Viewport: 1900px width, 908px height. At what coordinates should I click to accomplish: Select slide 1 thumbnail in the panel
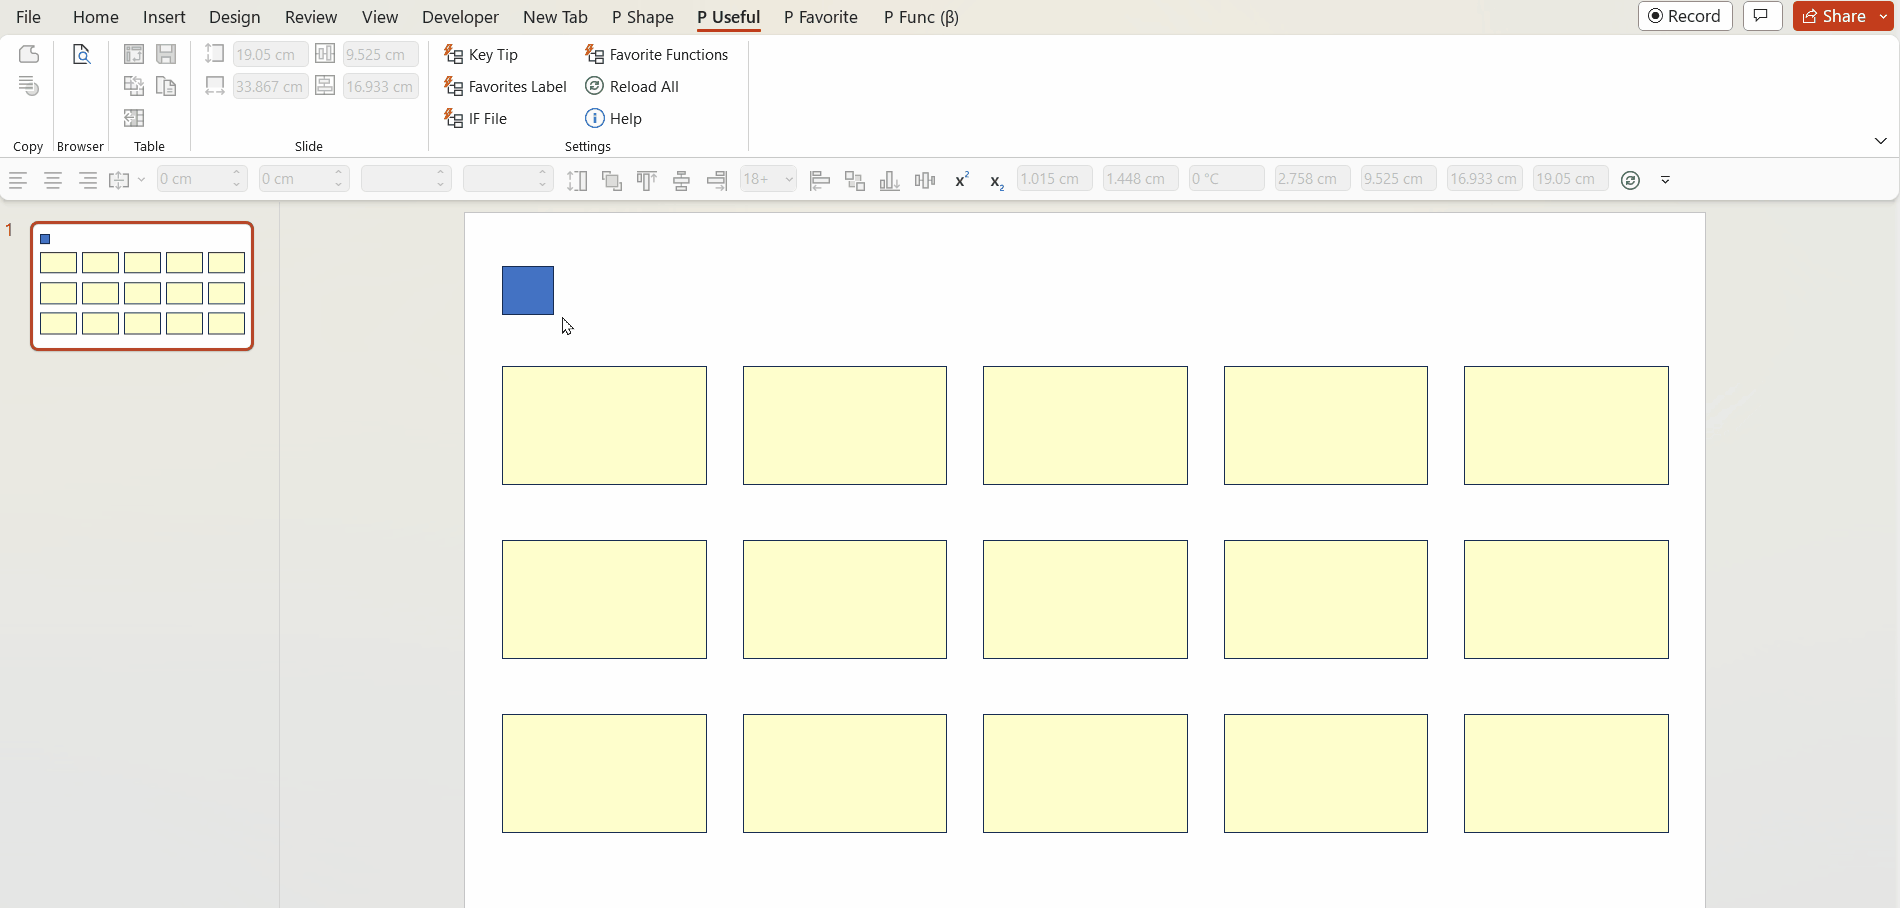[142, 286]
